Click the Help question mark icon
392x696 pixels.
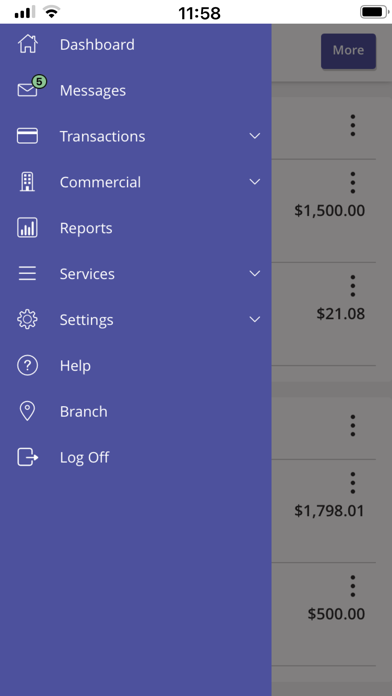pyautogui.click(x=28, y=365)
